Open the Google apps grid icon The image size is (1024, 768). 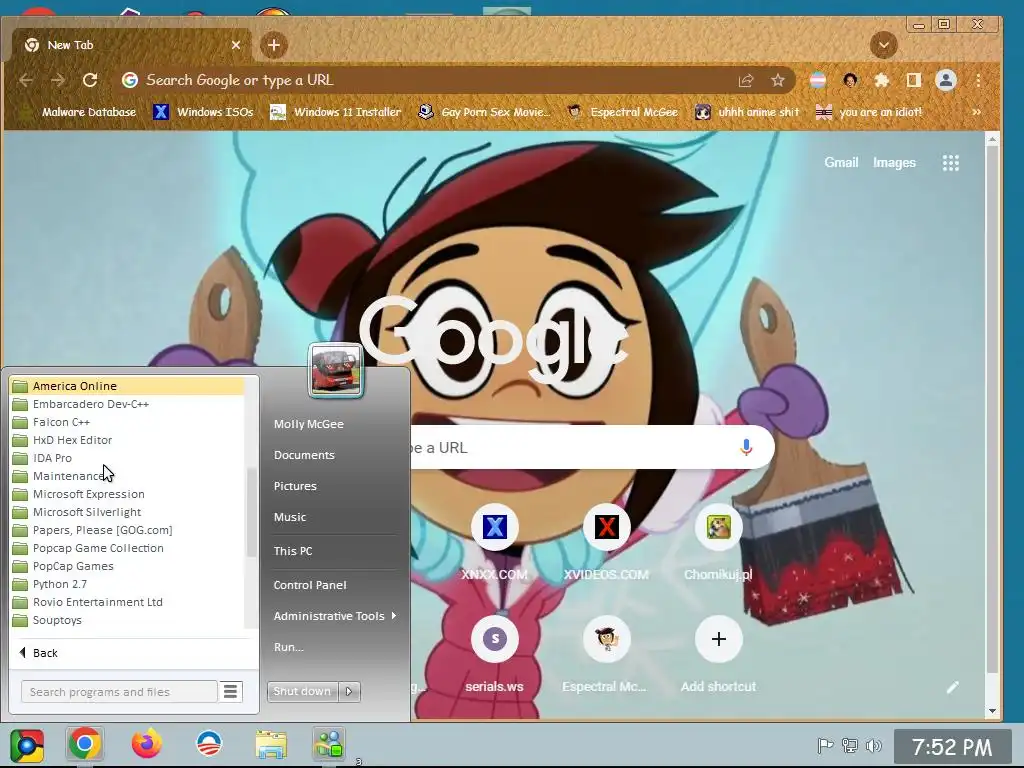[x=951, y=163]
